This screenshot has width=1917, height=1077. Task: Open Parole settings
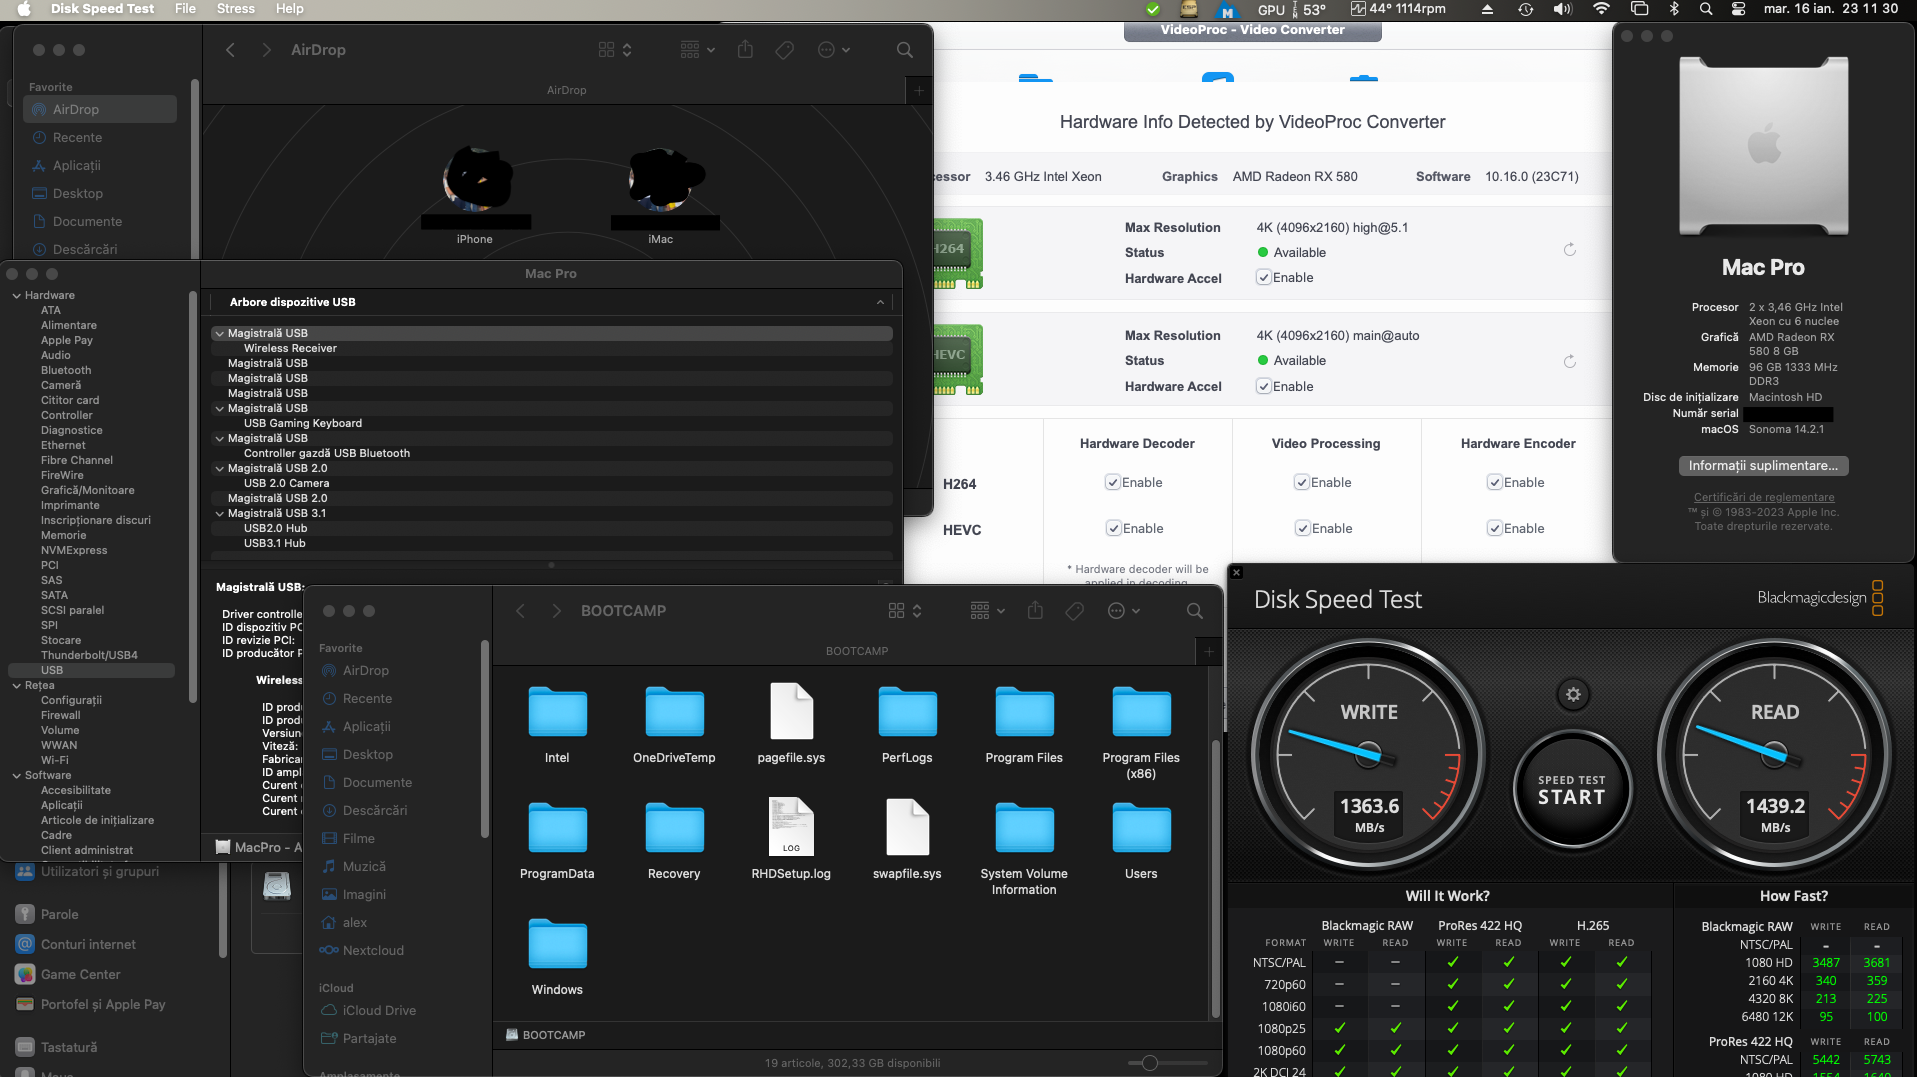pyautogui.click(x=59, y=915)
